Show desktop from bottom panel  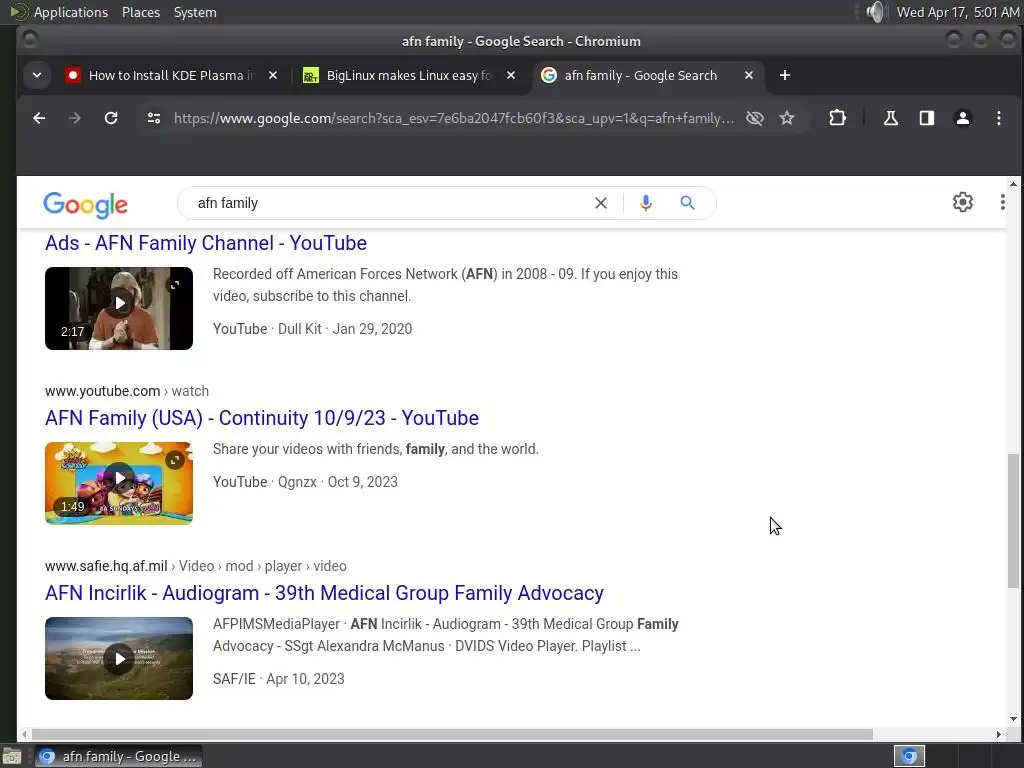pos(11,756)
